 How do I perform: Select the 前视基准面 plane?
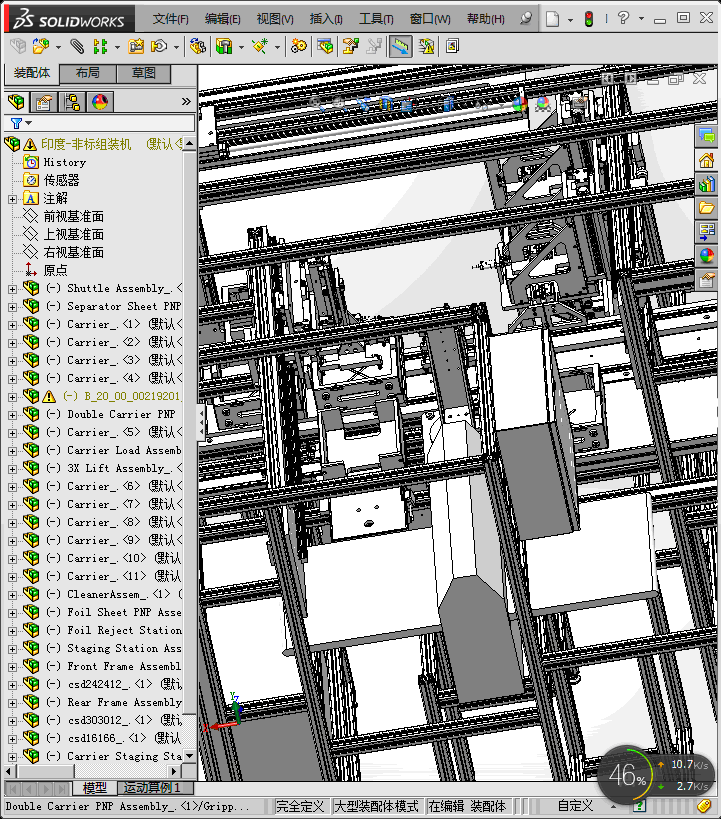pos(74,217)
